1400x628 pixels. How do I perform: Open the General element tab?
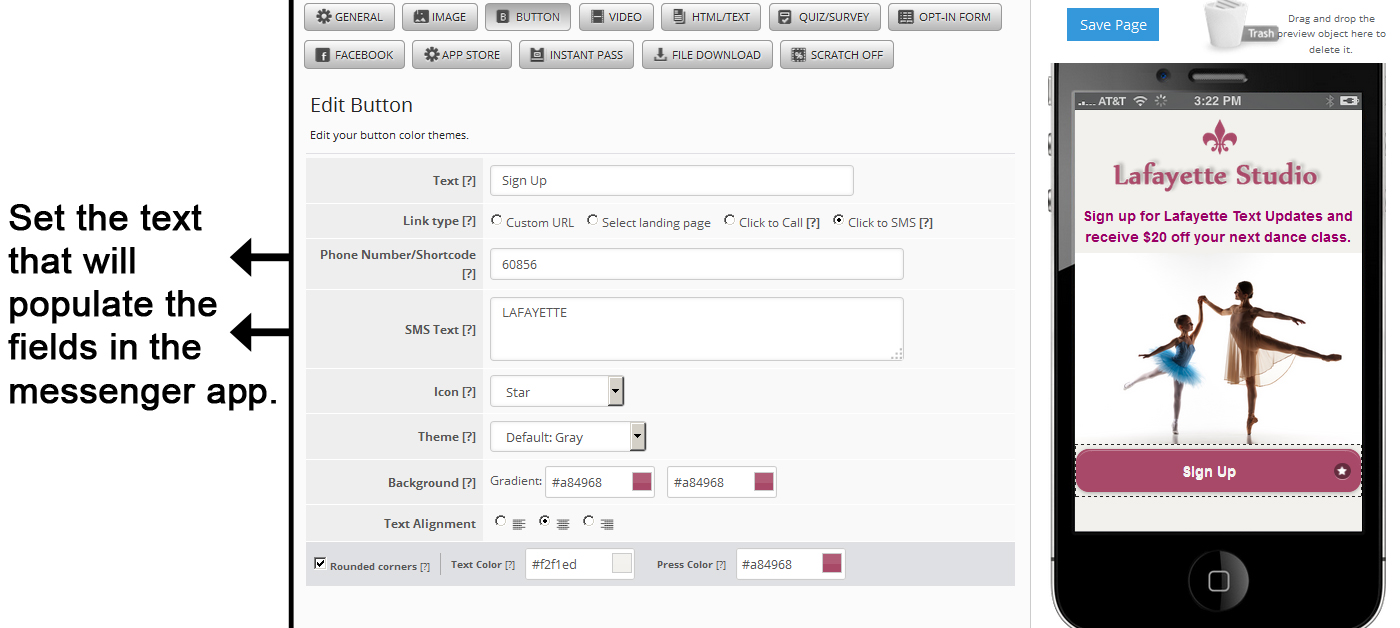click(x=349, y=17)
